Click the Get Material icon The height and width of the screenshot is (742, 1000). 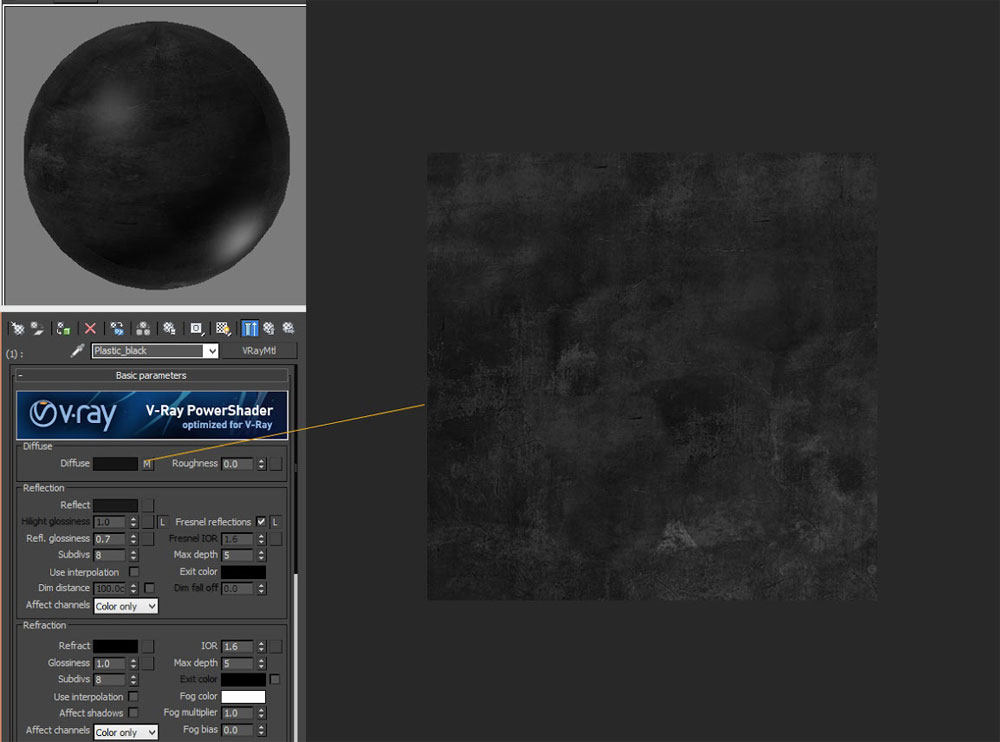pyautogui.click(x=17, y=328)
